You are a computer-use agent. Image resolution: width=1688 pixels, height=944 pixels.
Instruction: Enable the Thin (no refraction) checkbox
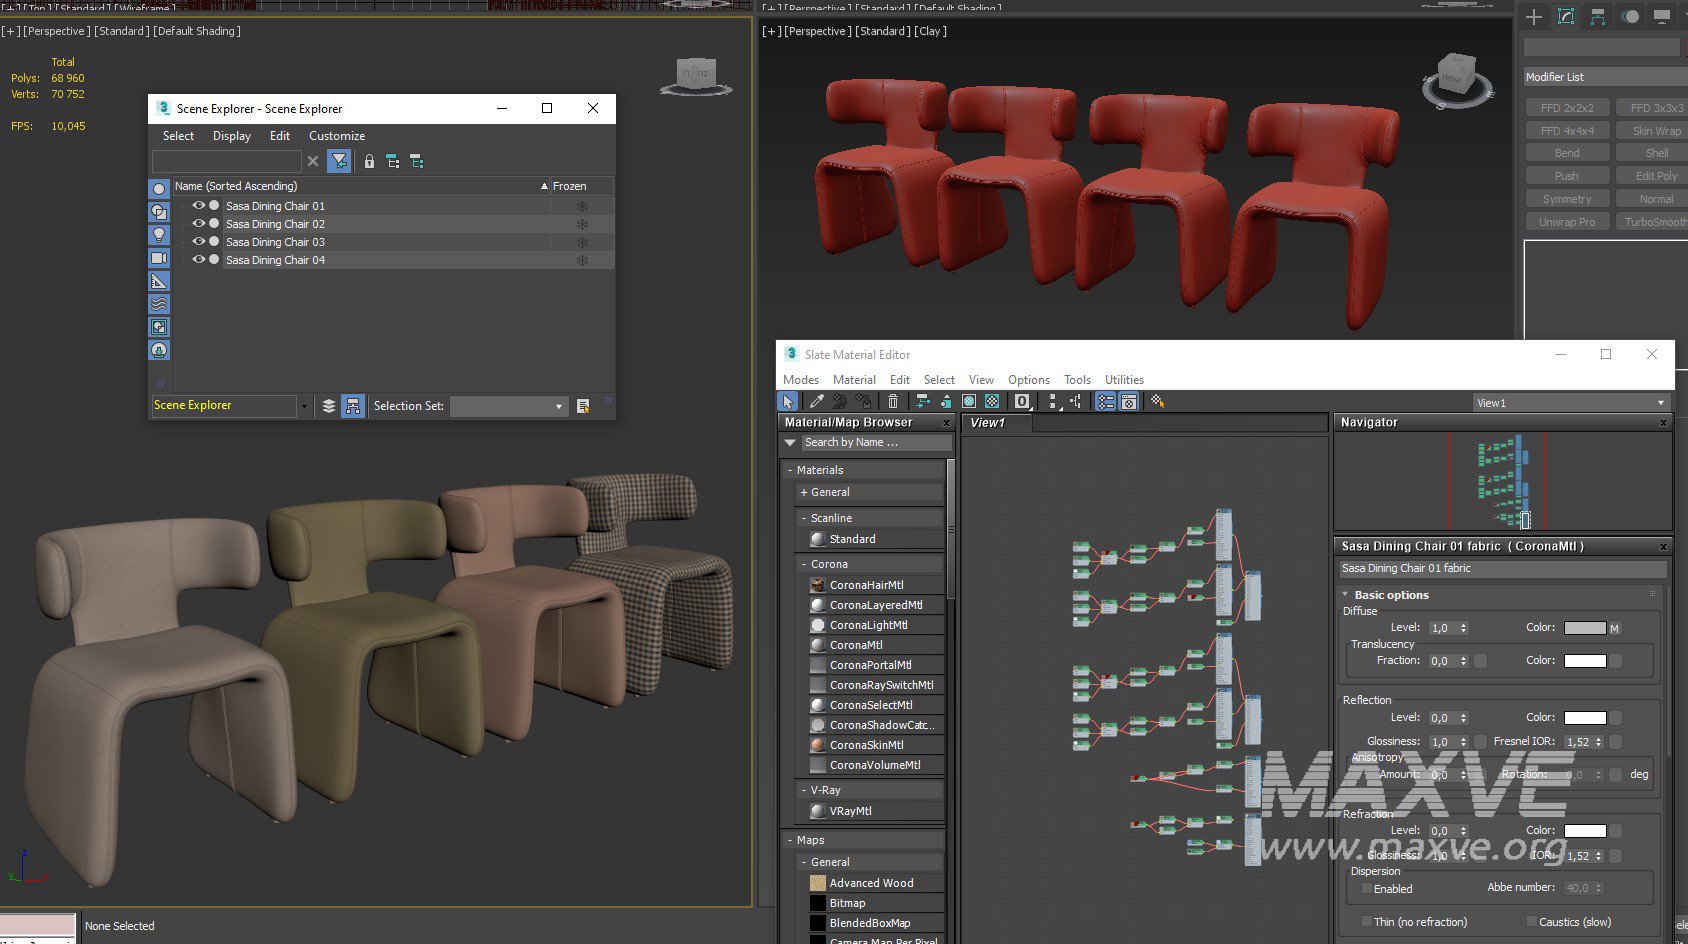[x=1367, y=922]
